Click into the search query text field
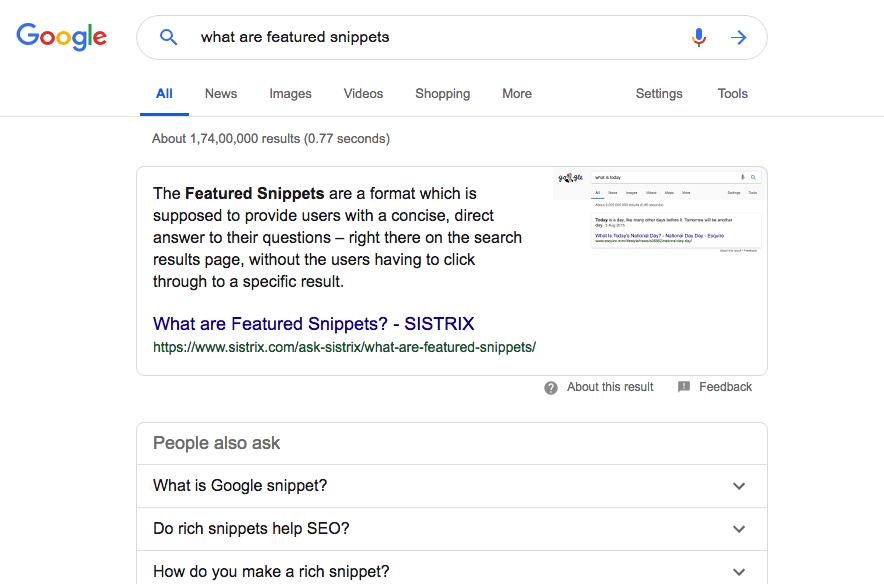 (x=430, y=37)
